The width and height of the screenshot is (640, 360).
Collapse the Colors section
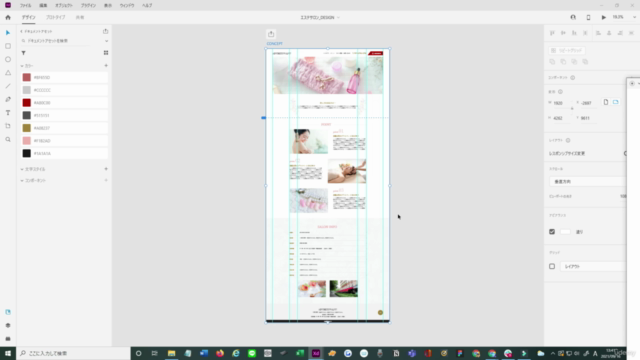pos(22,66)
